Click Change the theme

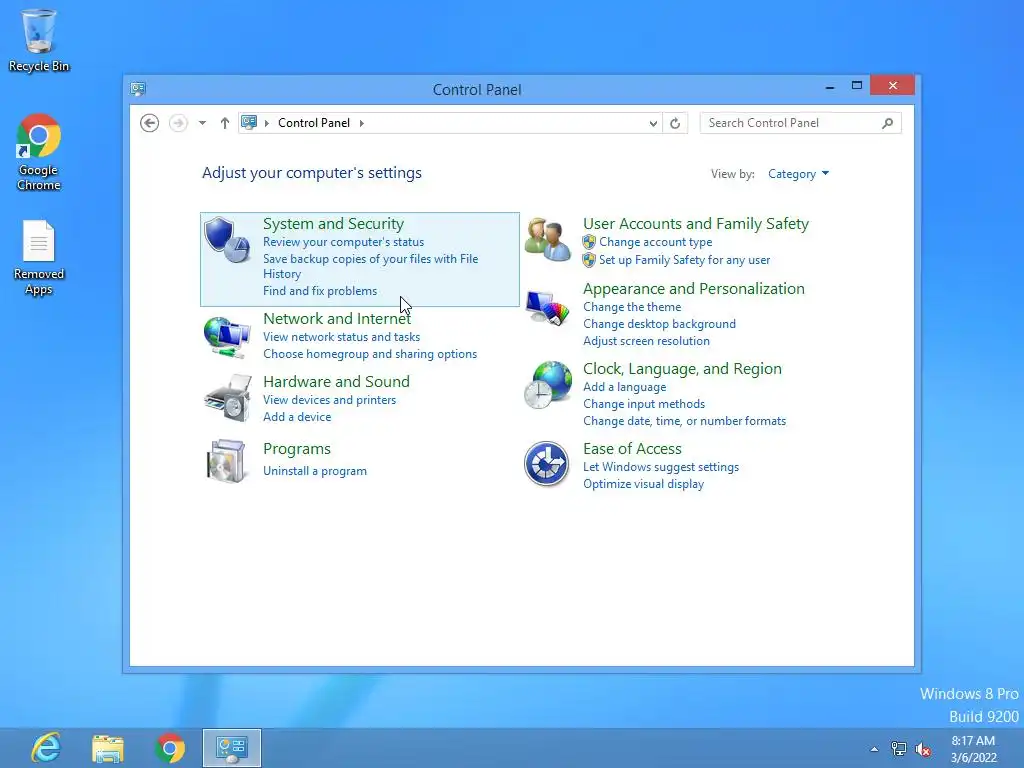click(x=632, y=307)
